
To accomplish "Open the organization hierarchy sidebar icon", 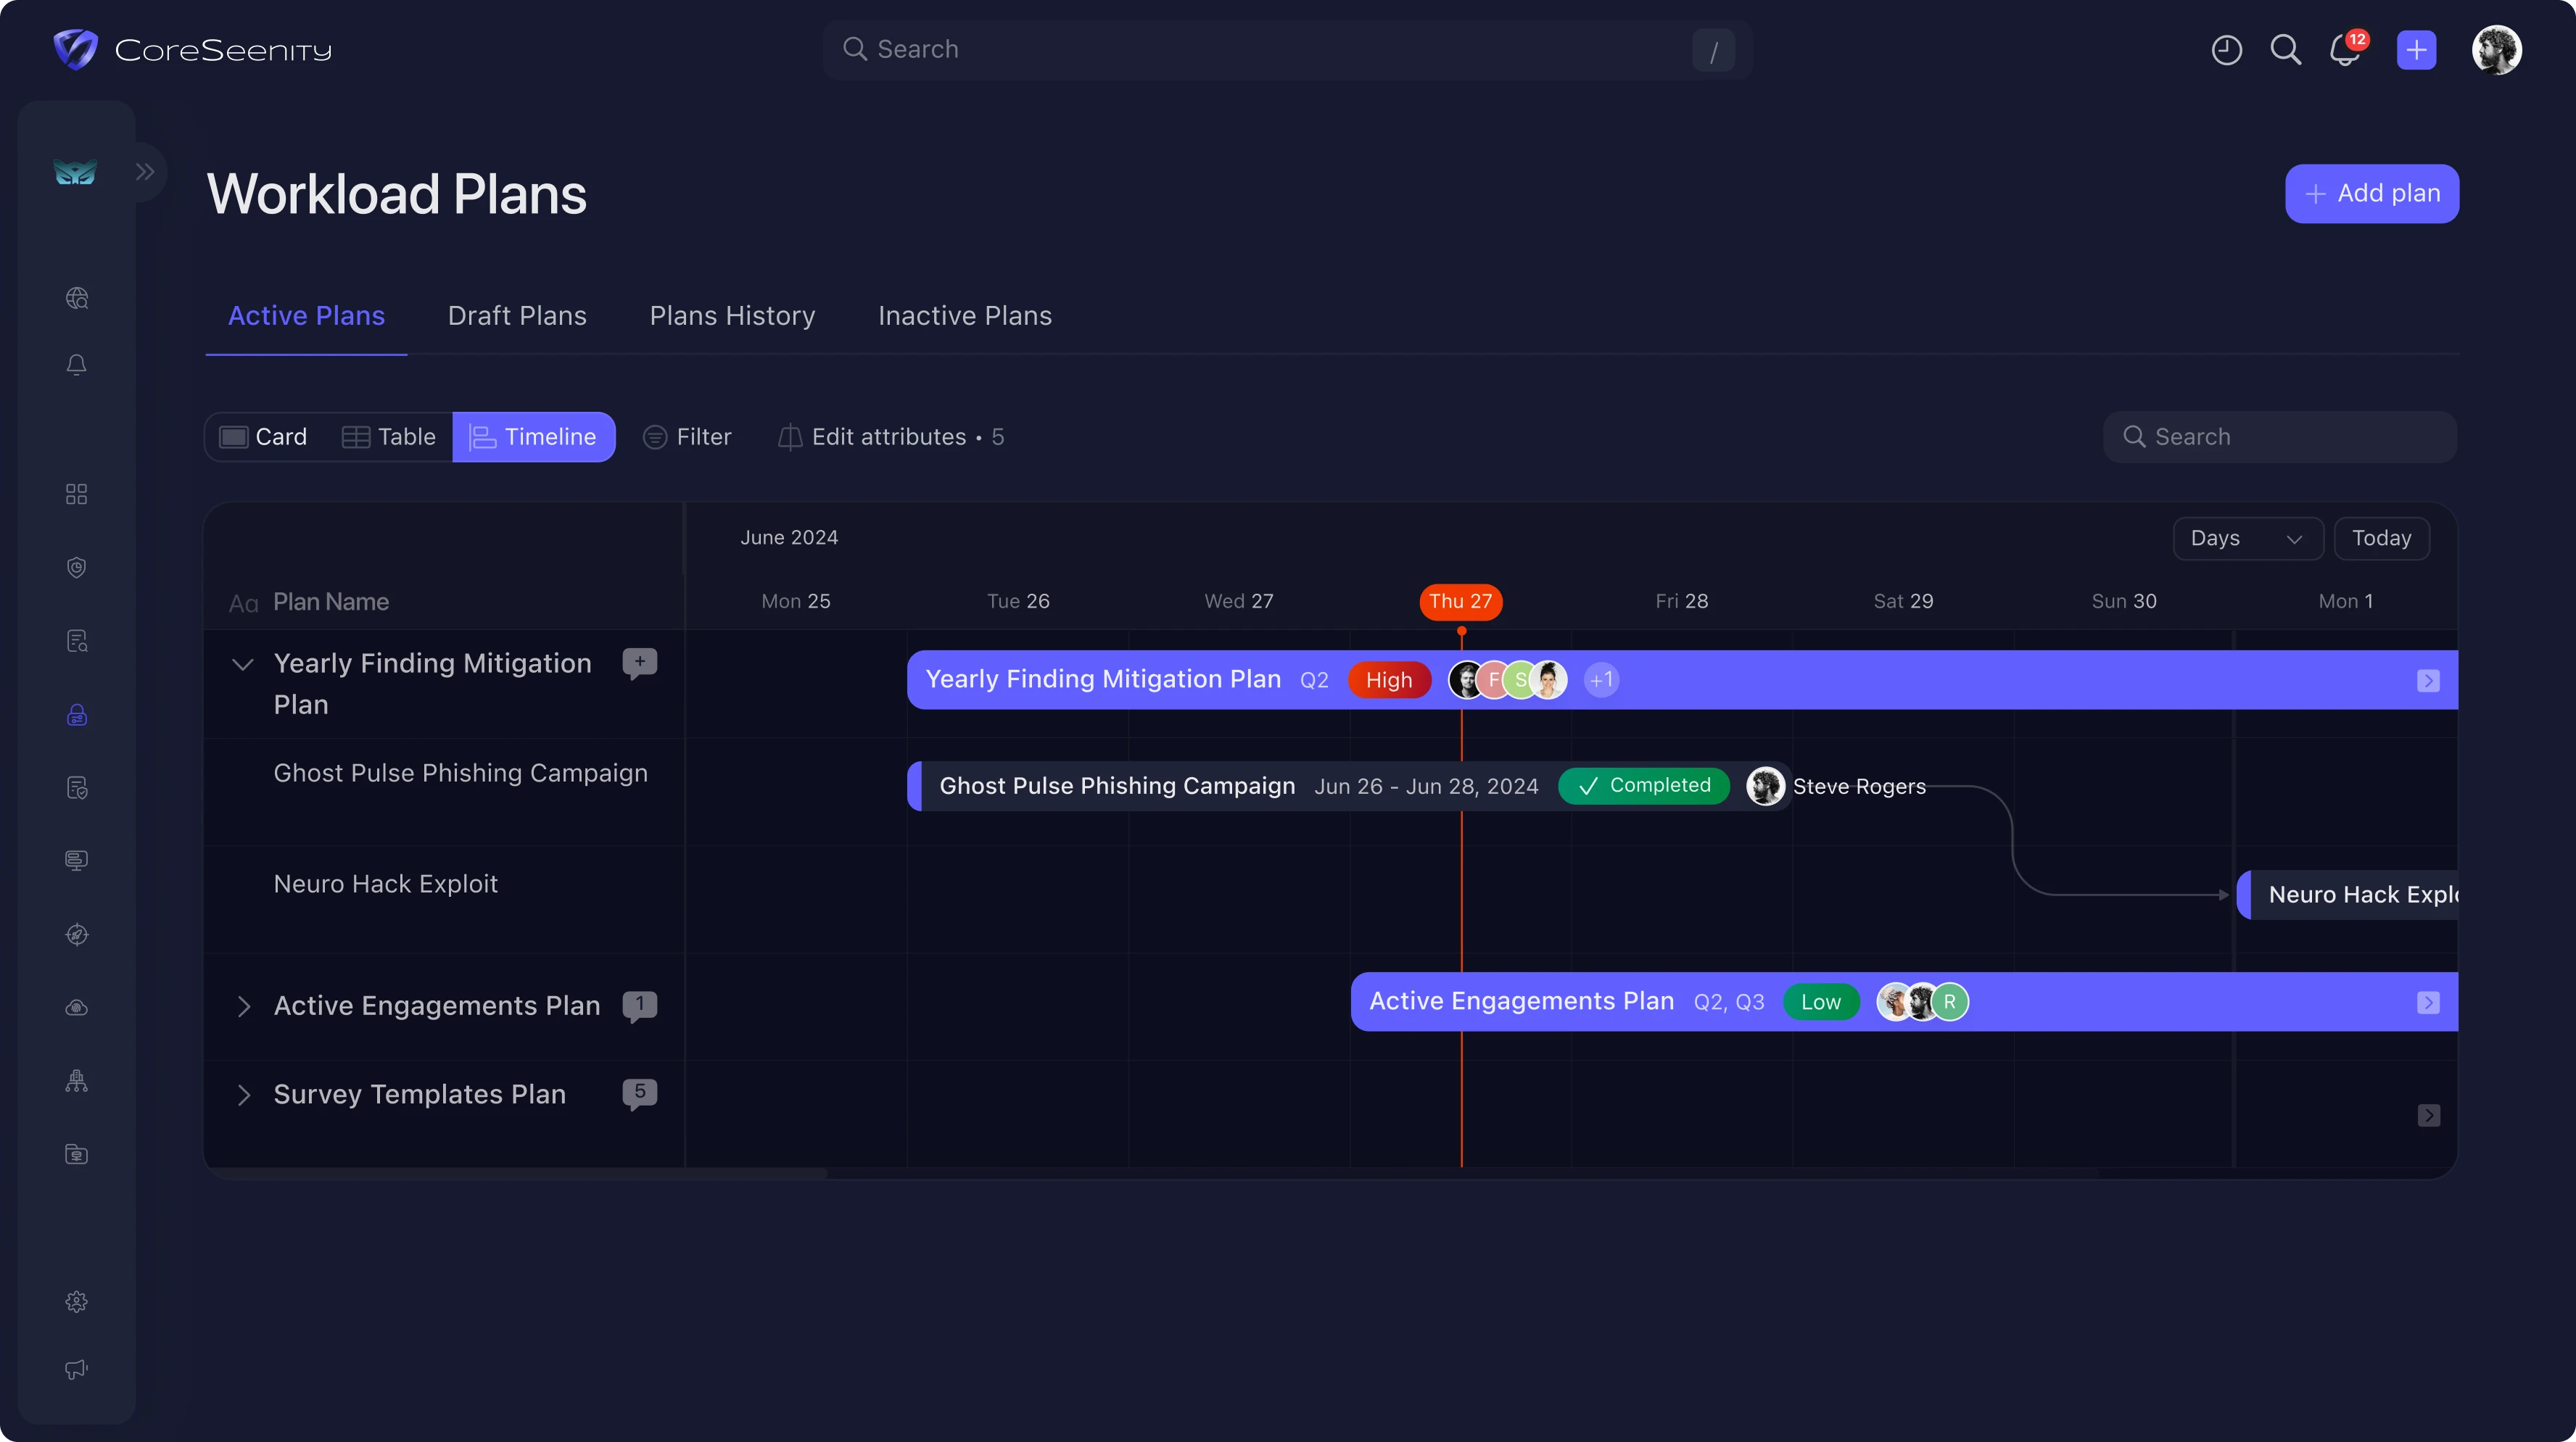I will click(x=77, y=1081).
